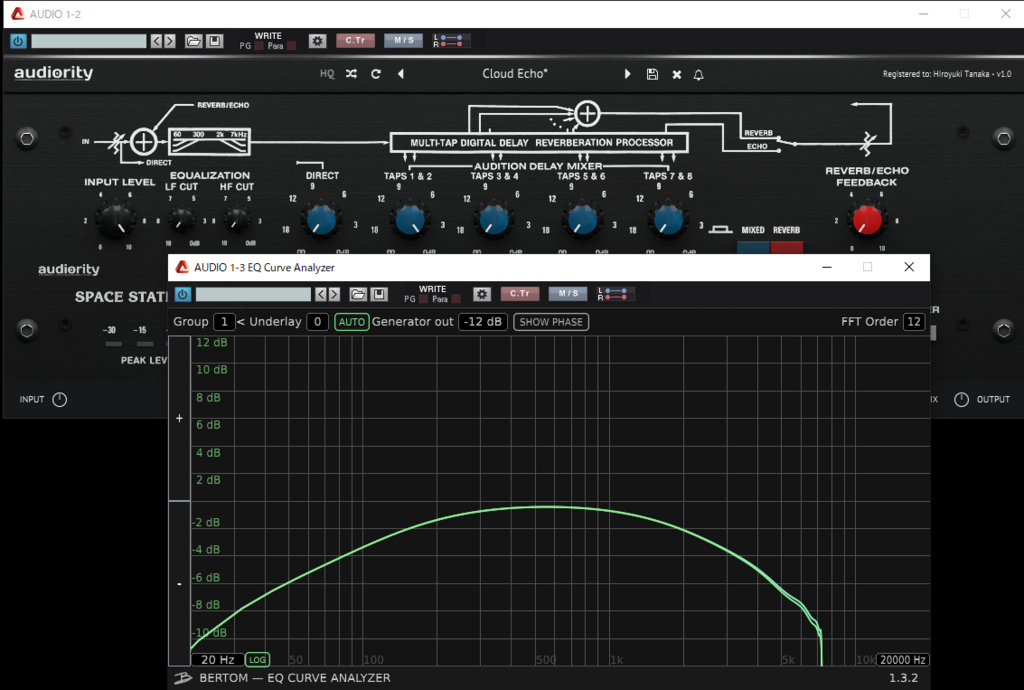The width and height of the screenshot is (1024, 690).
Task: Toggle M/S mode in AUDIO 1-2 window
Action: [x=404, y=40]
